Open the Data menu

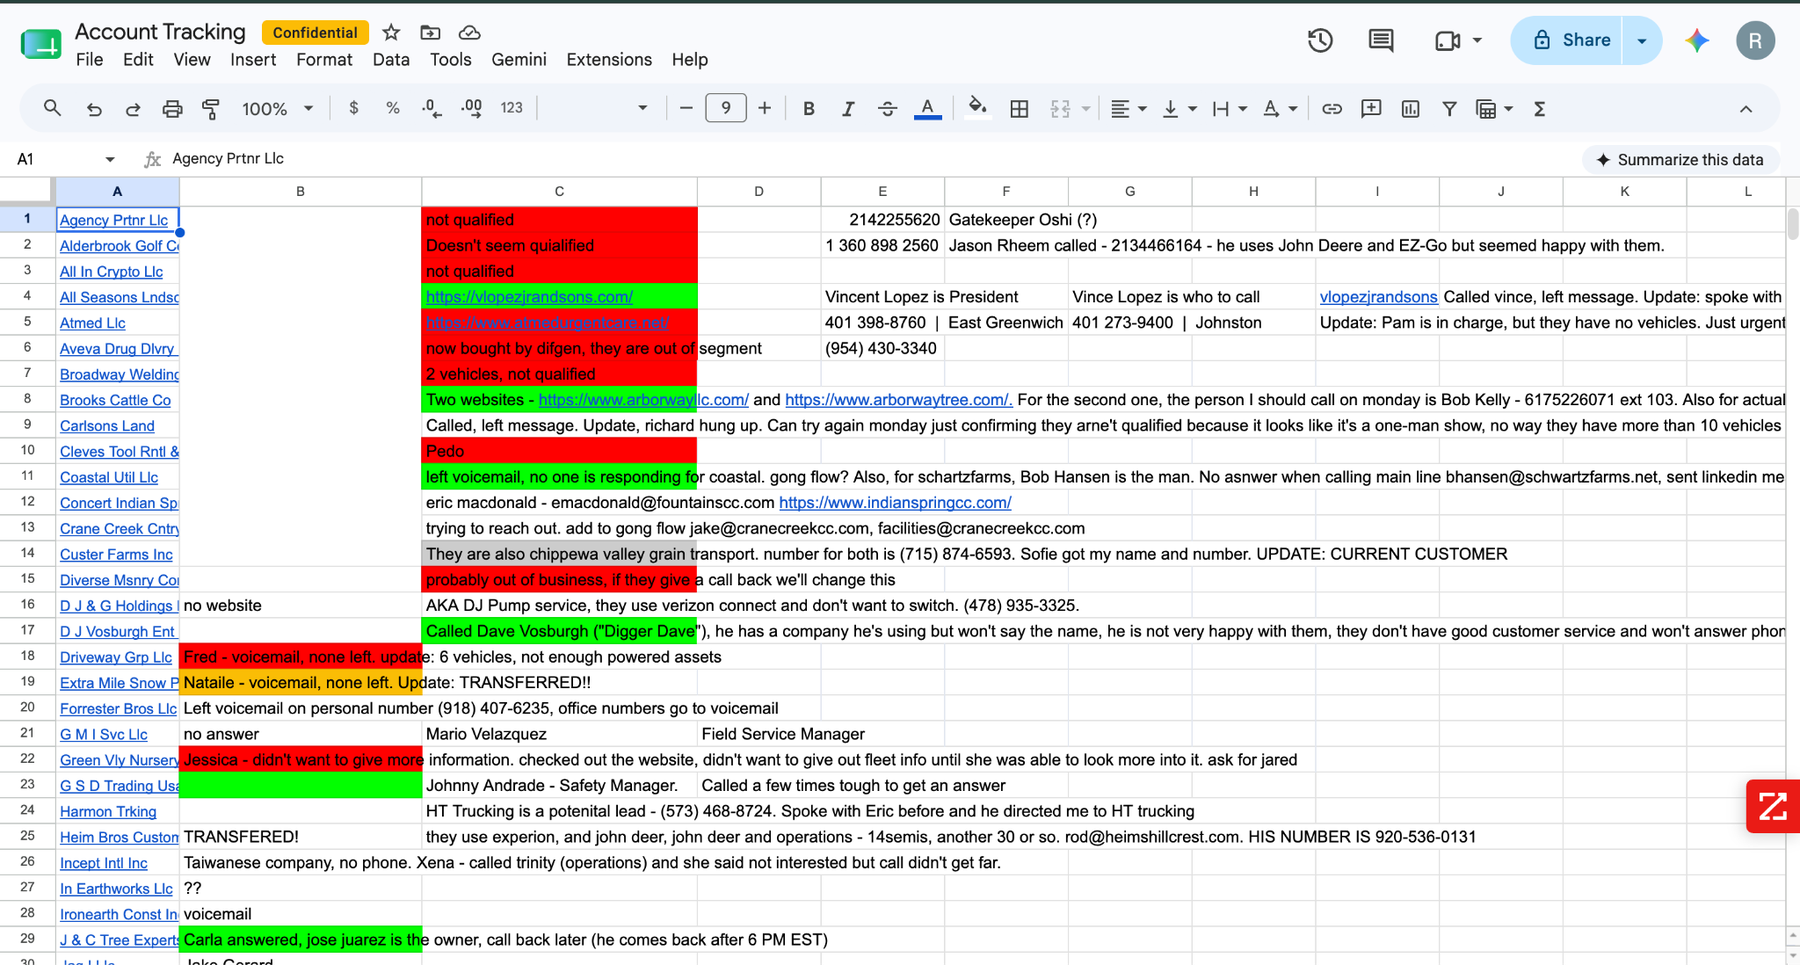pos(391,60)
